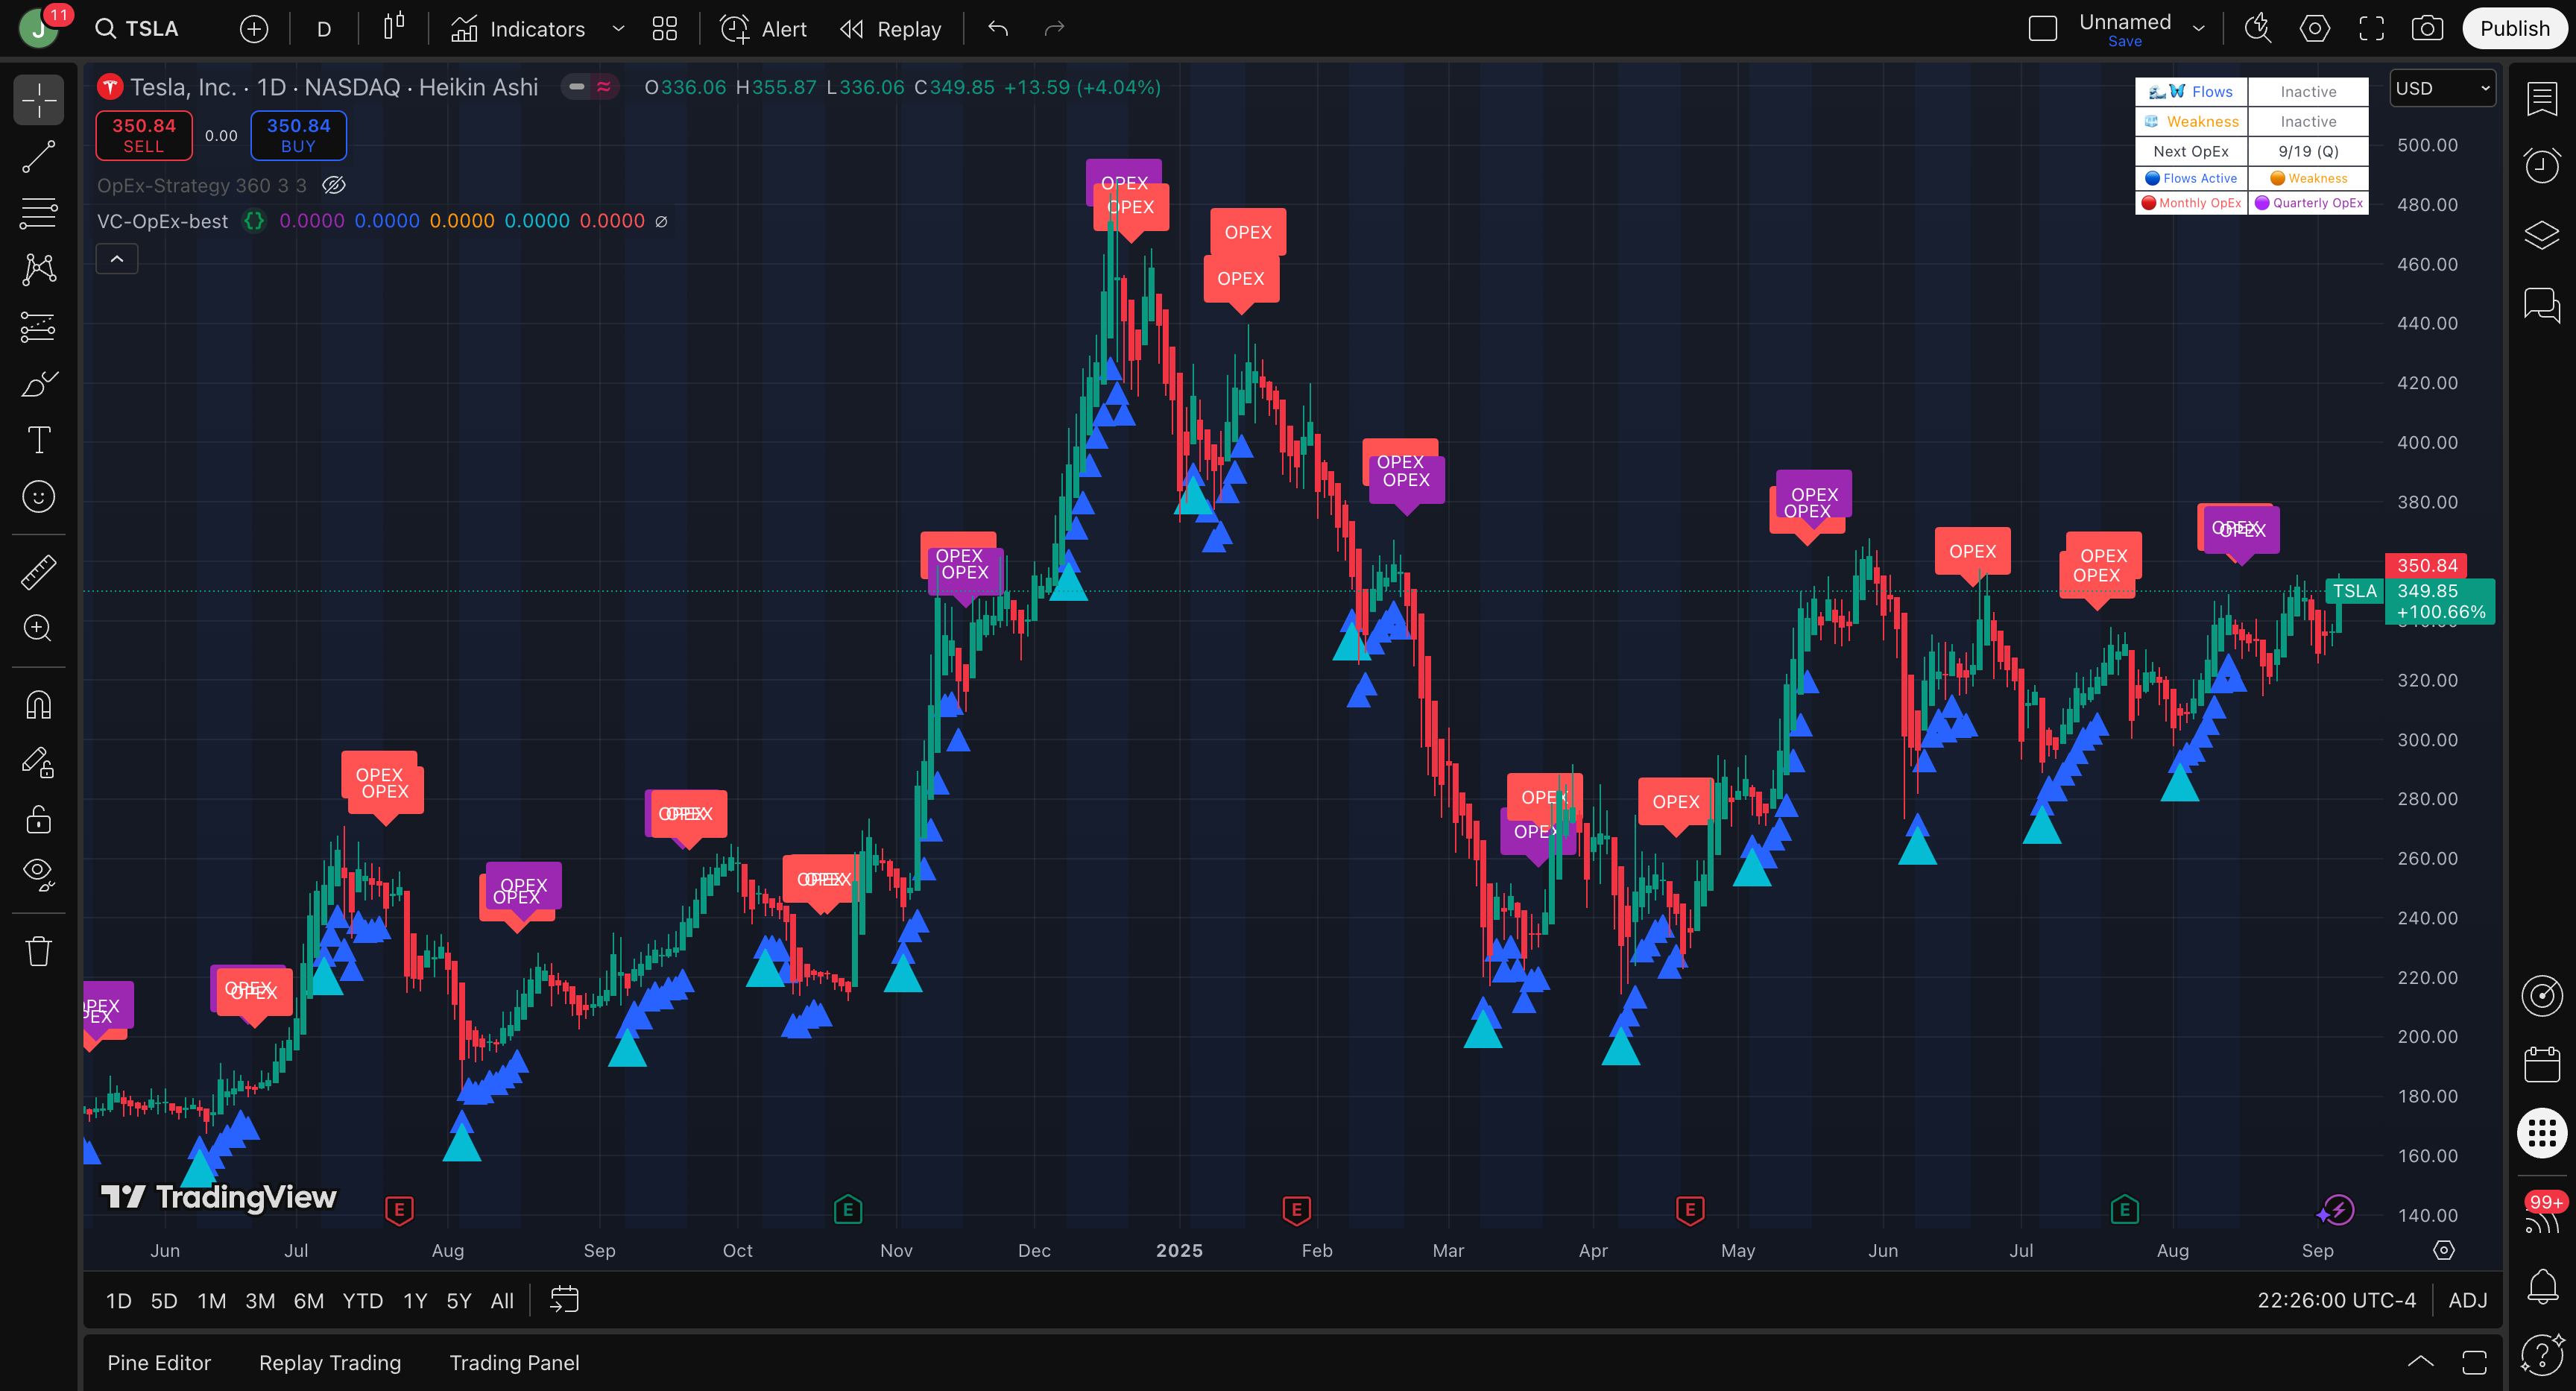The width and height of the screenshot is (2576, 1391).
Task: Open the Unnamed layout dropdown arrow
Action: click(x=2199, y=29)
